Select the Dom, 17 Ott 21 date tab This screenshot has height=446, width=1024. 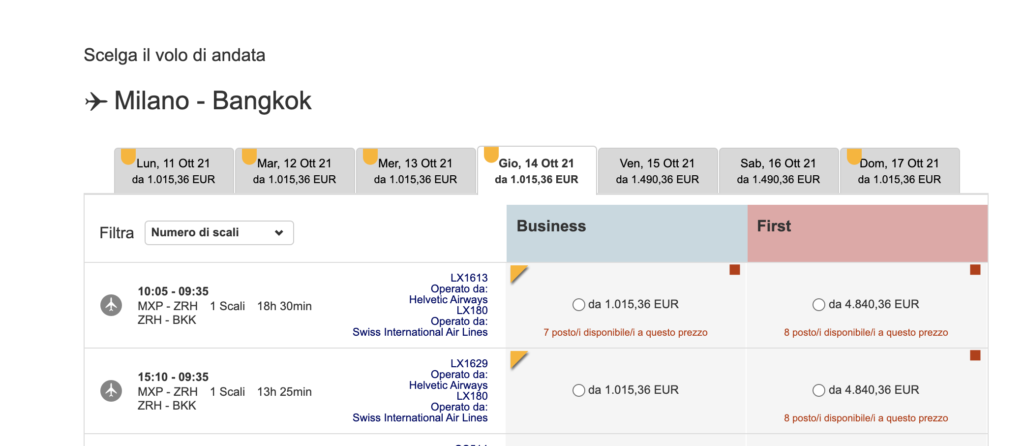[899, 171]
